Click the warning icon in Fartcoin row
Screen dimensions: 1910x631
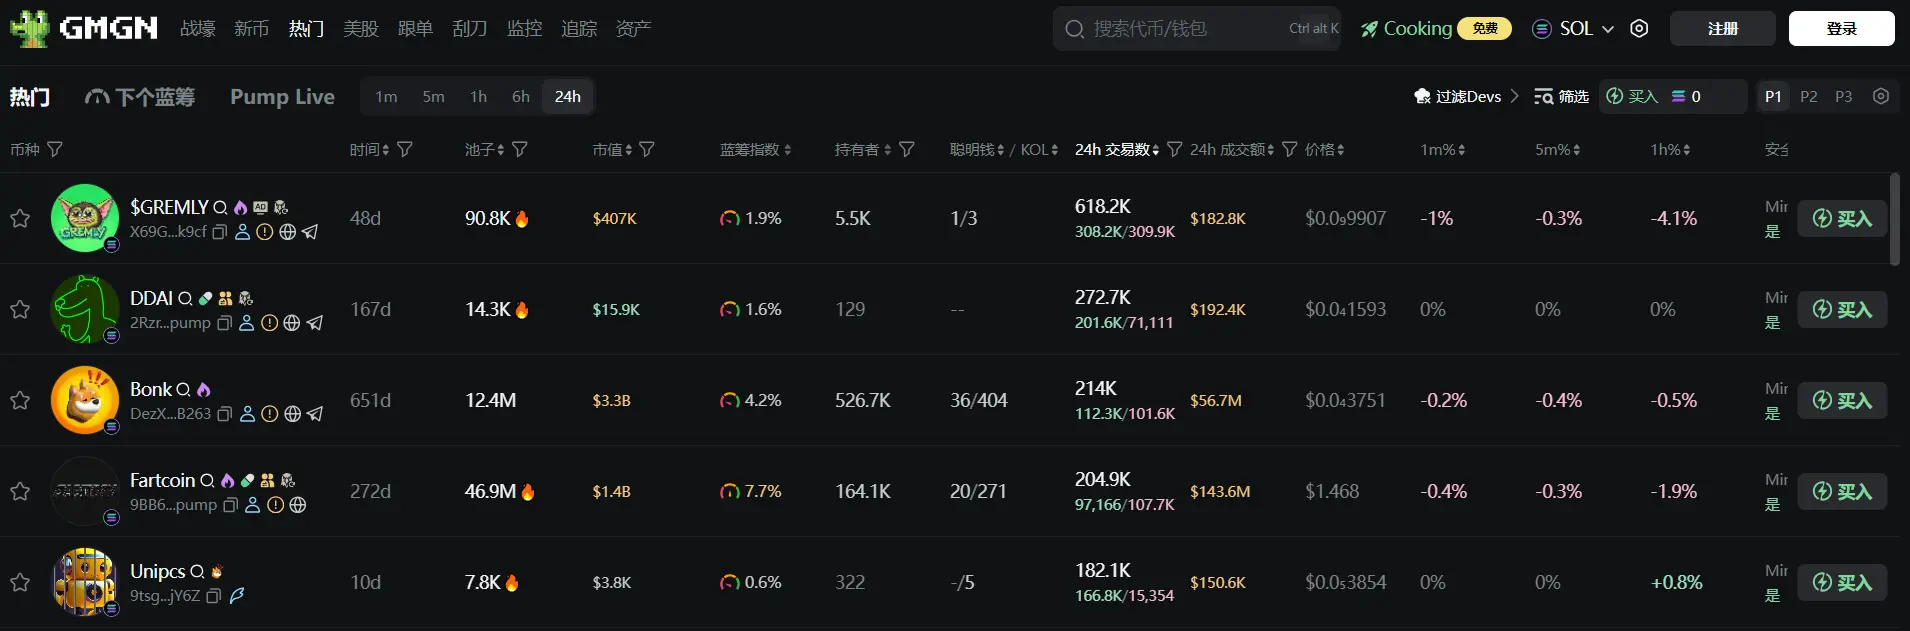(276, 505)
